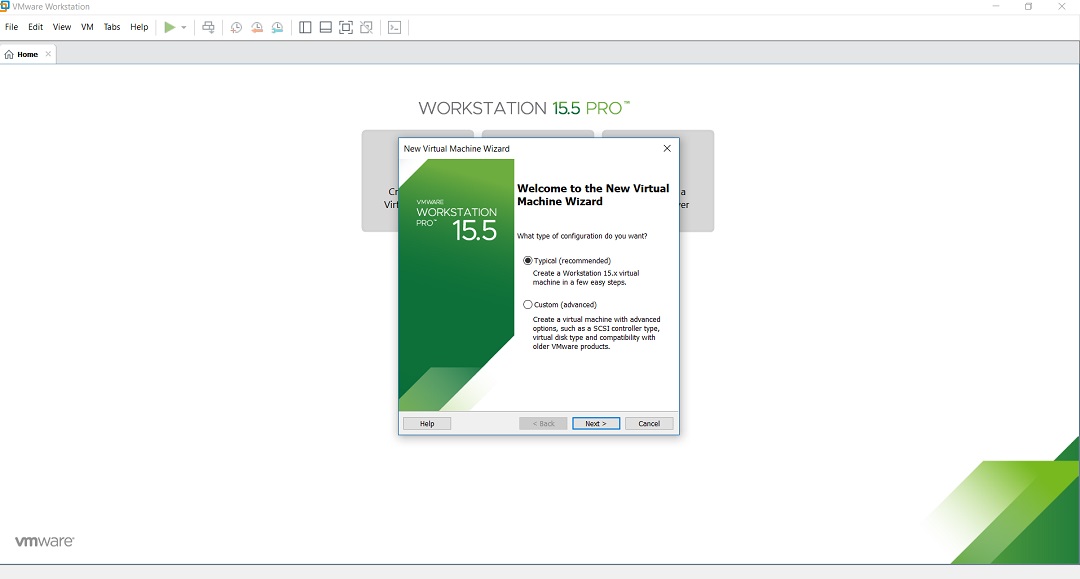
Task: Open the Tabs menu
Action: coord(112,27)
